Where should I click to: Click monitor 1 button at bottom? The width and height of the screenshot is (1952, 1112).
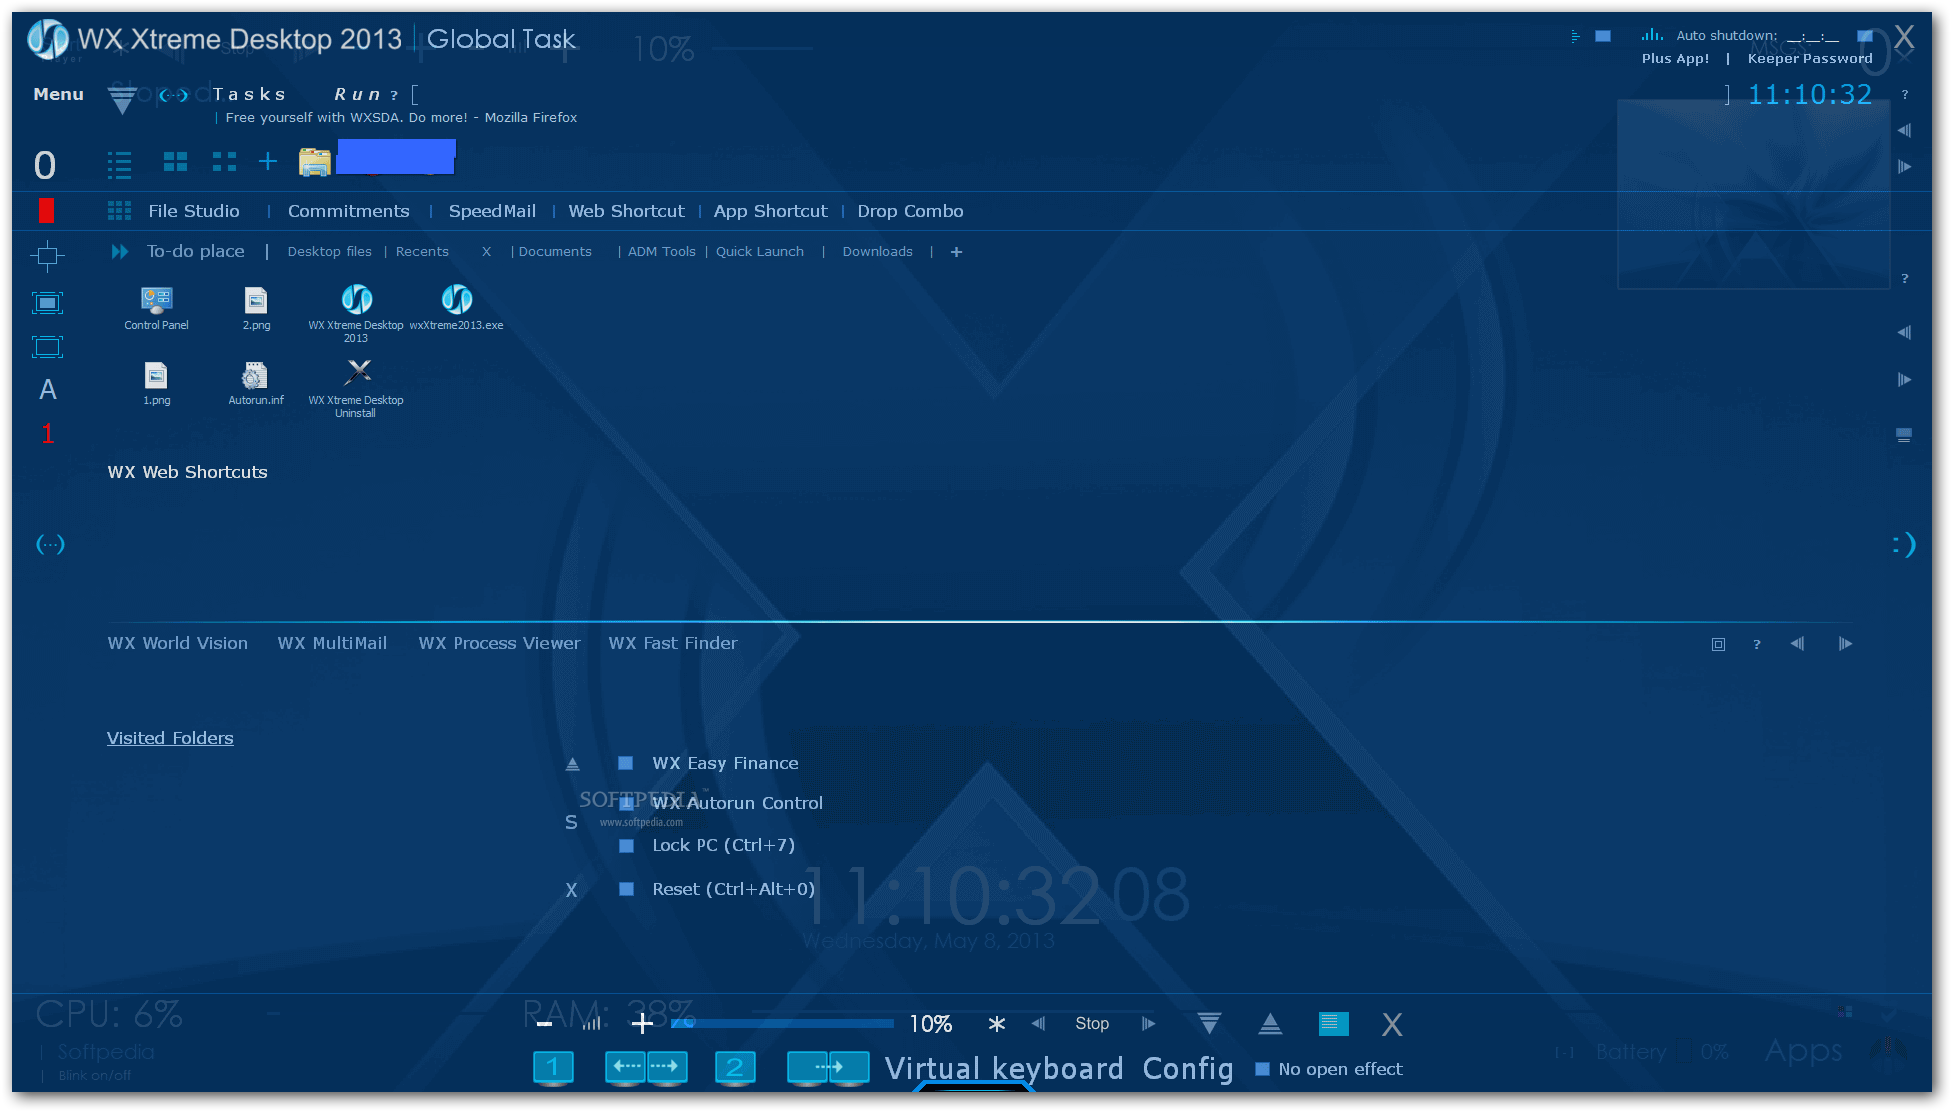pyautogui.click(x=553, y=1068)
